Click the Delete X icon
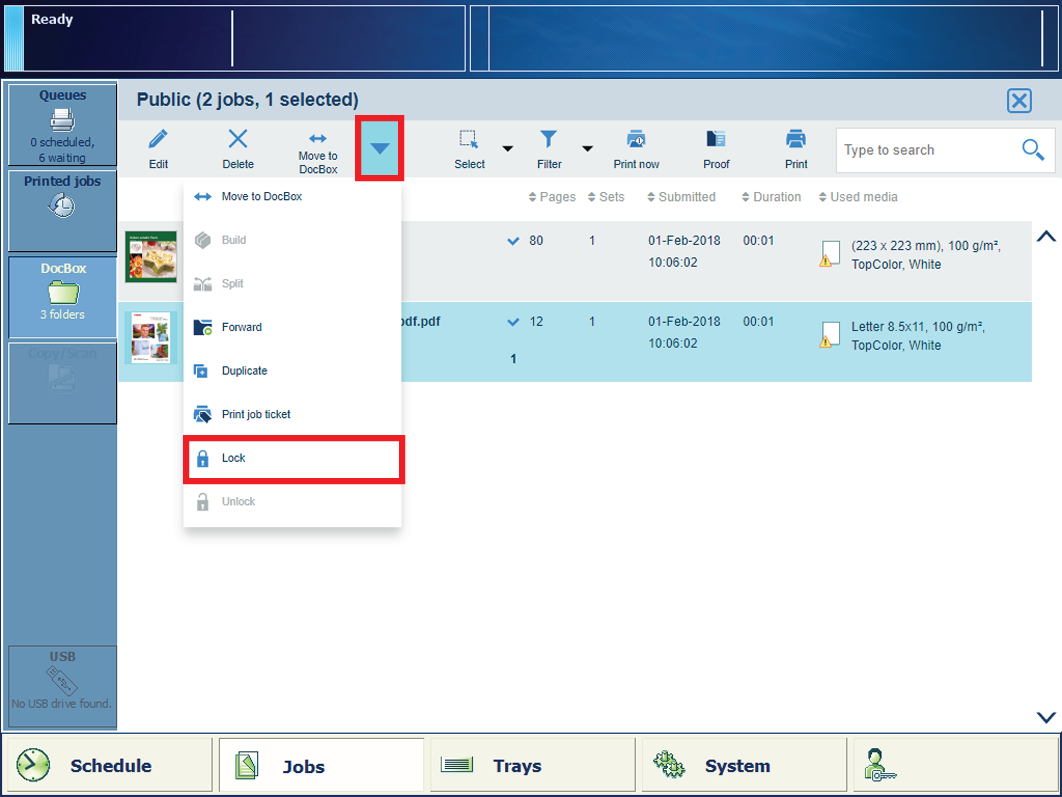This screenshot has width=1062, height=797. point(237,140)
